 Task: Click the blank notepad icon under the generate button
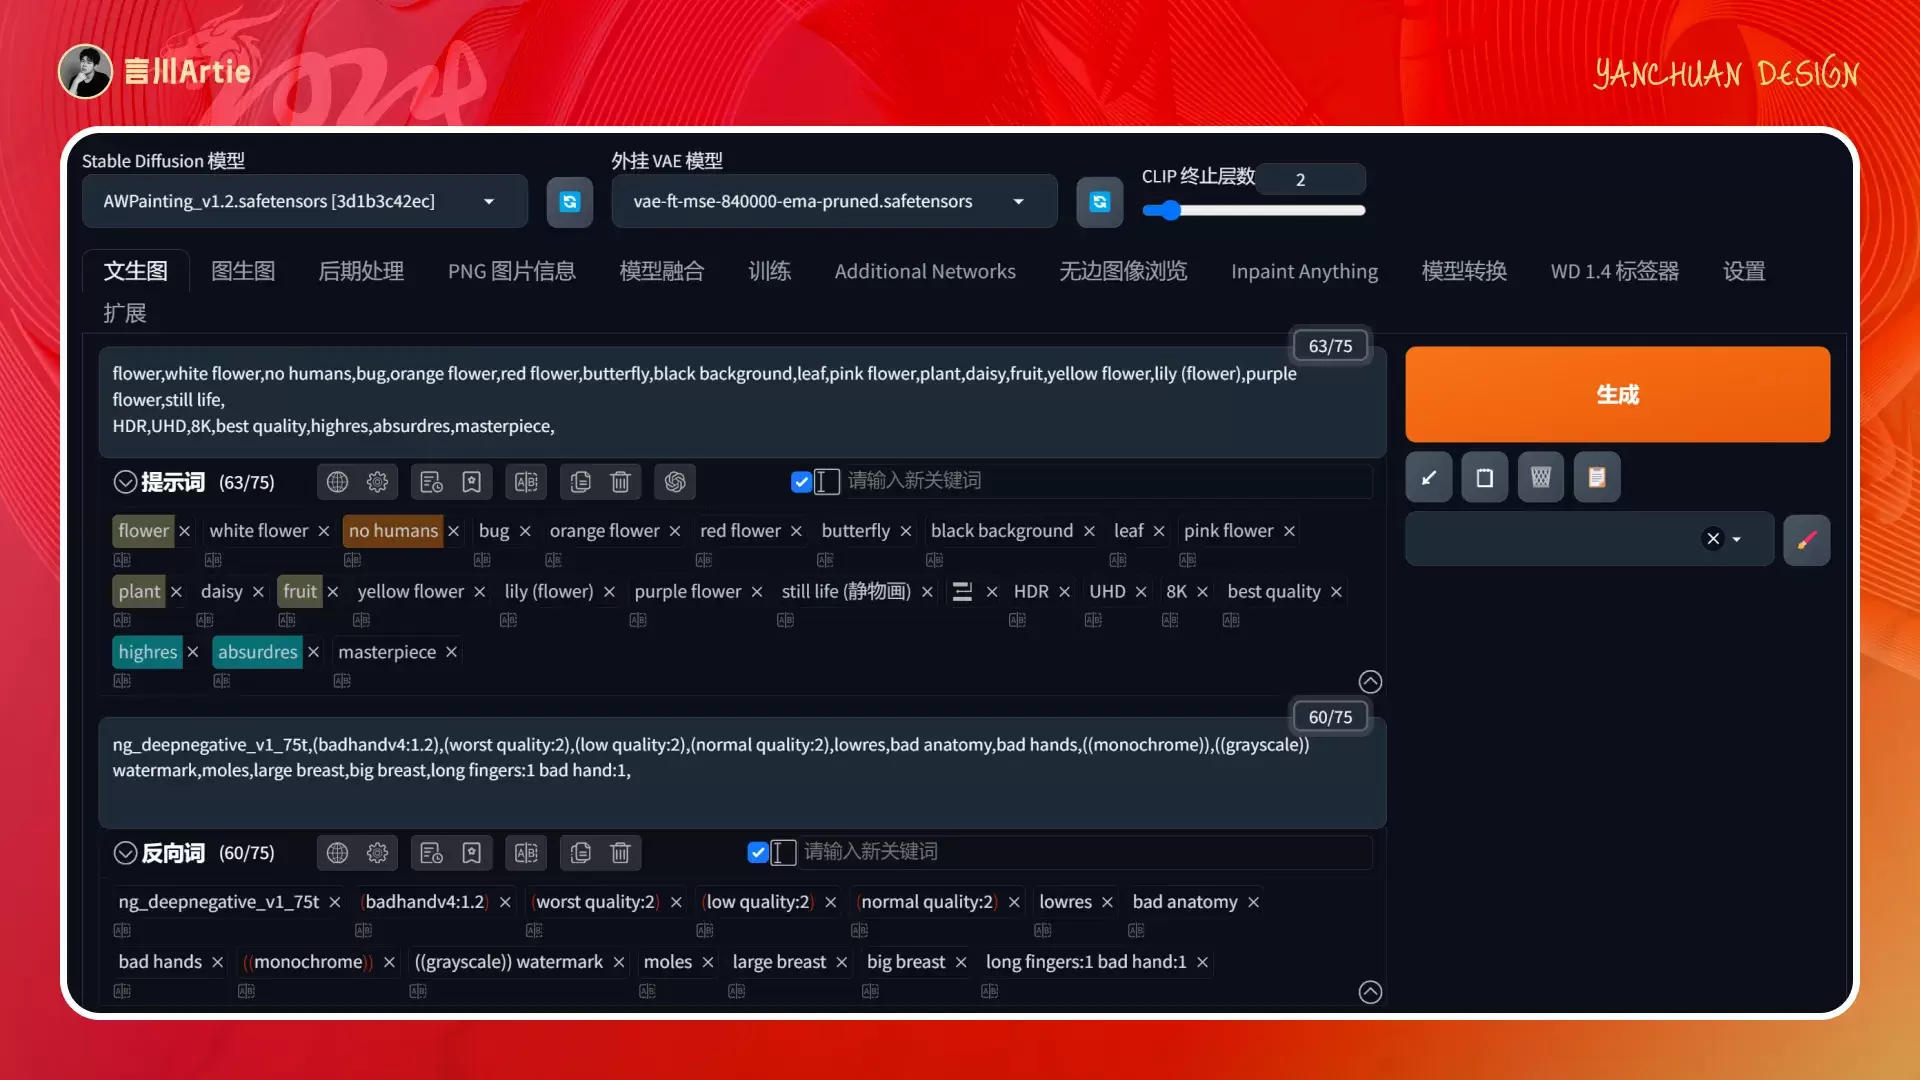pyautogui.click(x=1485, y=477)
